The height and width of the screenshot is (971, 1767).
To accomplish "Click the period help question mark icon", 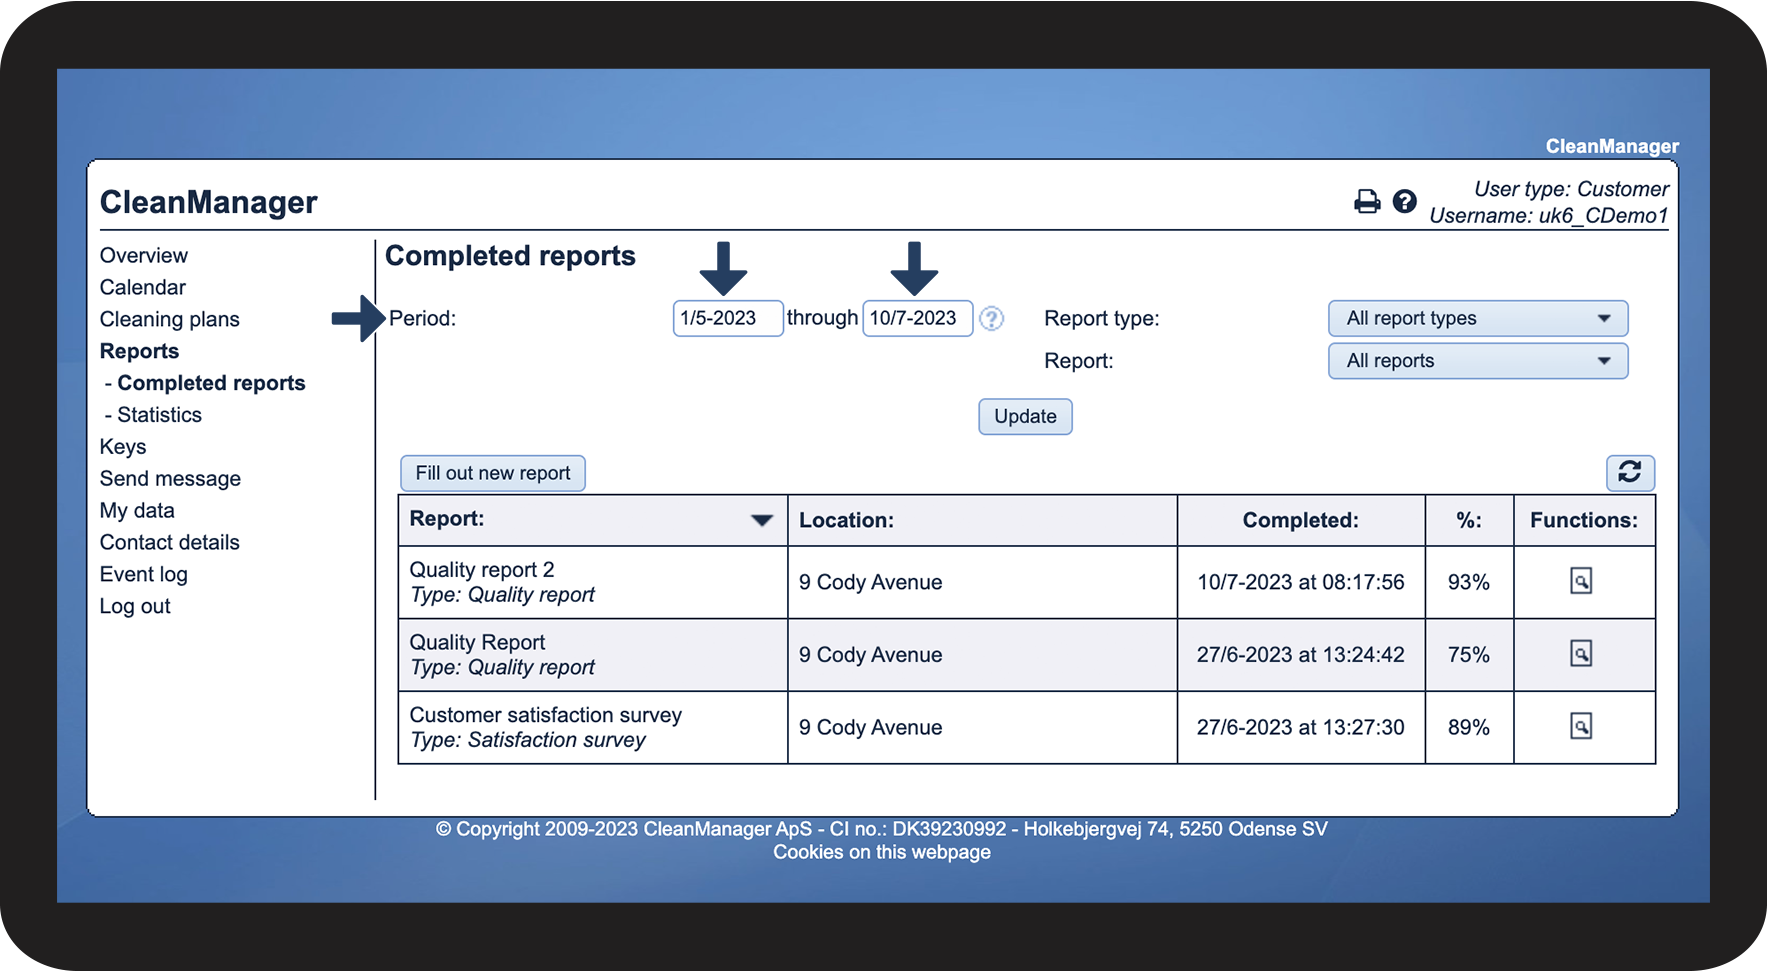I will pyautogui.click(x=991, y=318).
